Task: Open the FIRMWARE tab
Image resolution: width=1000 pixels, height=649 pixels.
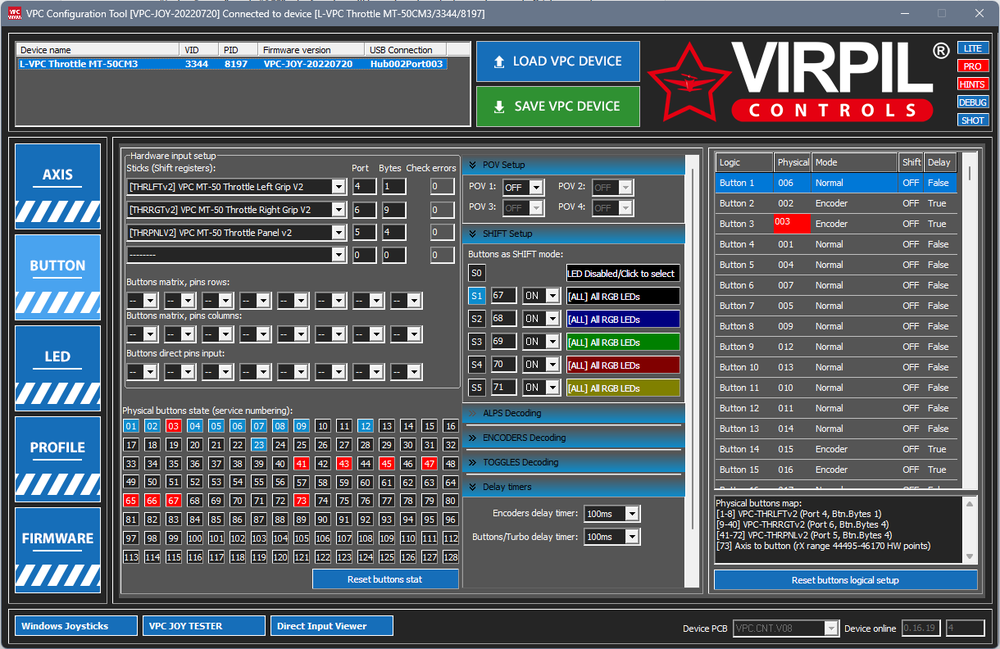Action: pyautogui.click(x=57, y=550)
